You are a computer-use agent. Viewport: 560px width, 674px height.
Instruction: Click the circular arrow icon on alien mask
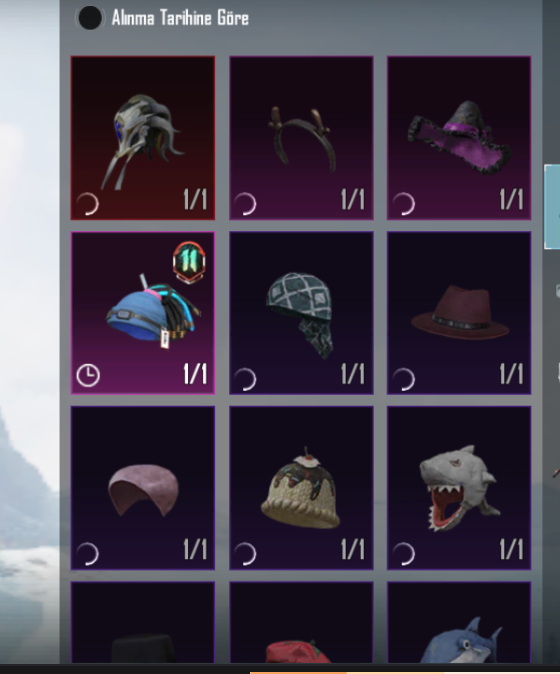(88, 203)
